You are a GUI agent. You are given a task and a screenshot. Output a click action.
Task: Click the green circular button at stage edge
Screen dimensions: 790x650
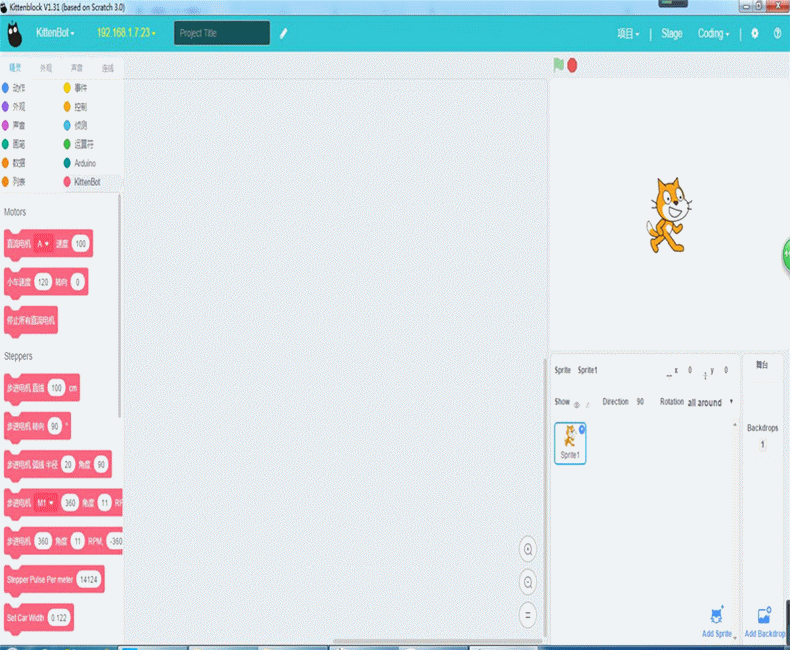tap(786, 255)
